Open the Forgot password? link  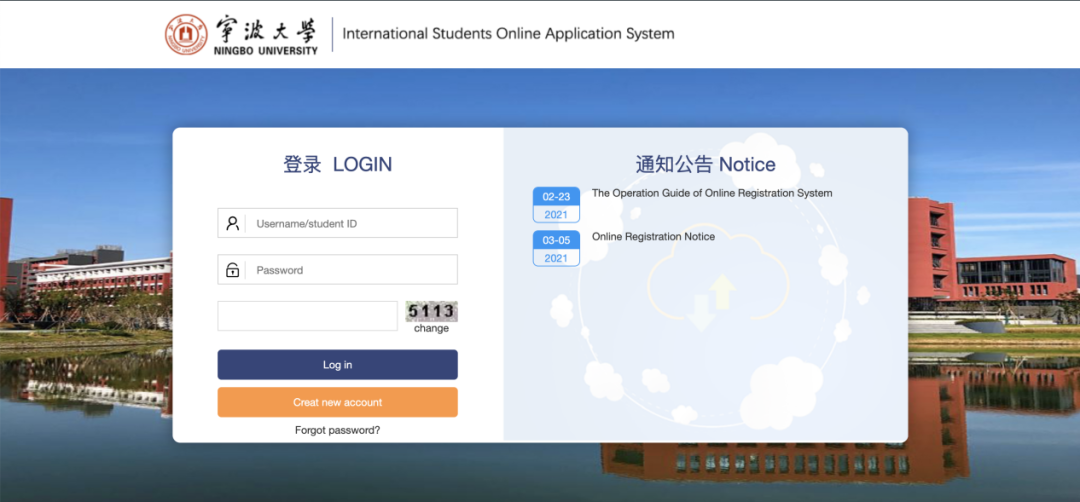pos(337,430)
